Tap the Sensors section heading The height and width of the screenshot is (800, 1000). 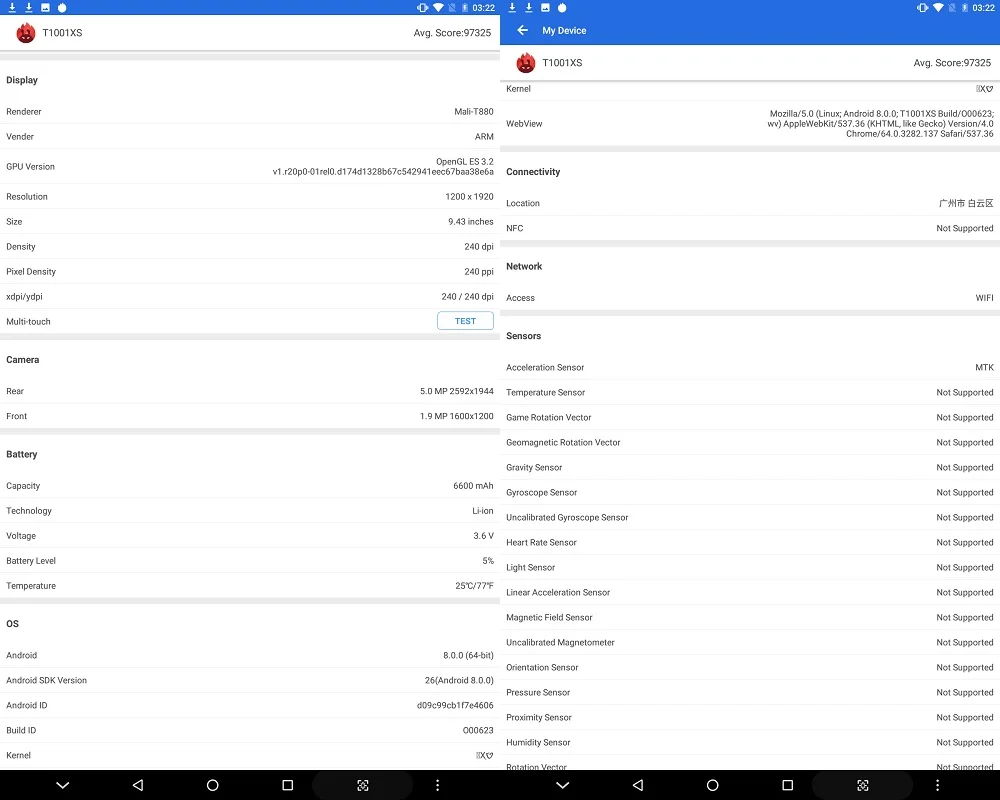(524, 336)
